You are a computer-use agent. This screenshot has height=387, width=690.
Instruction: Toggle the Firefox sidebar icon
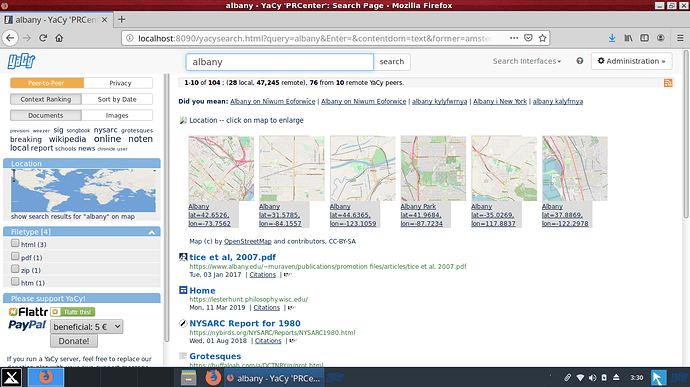[x=644, y=38]
